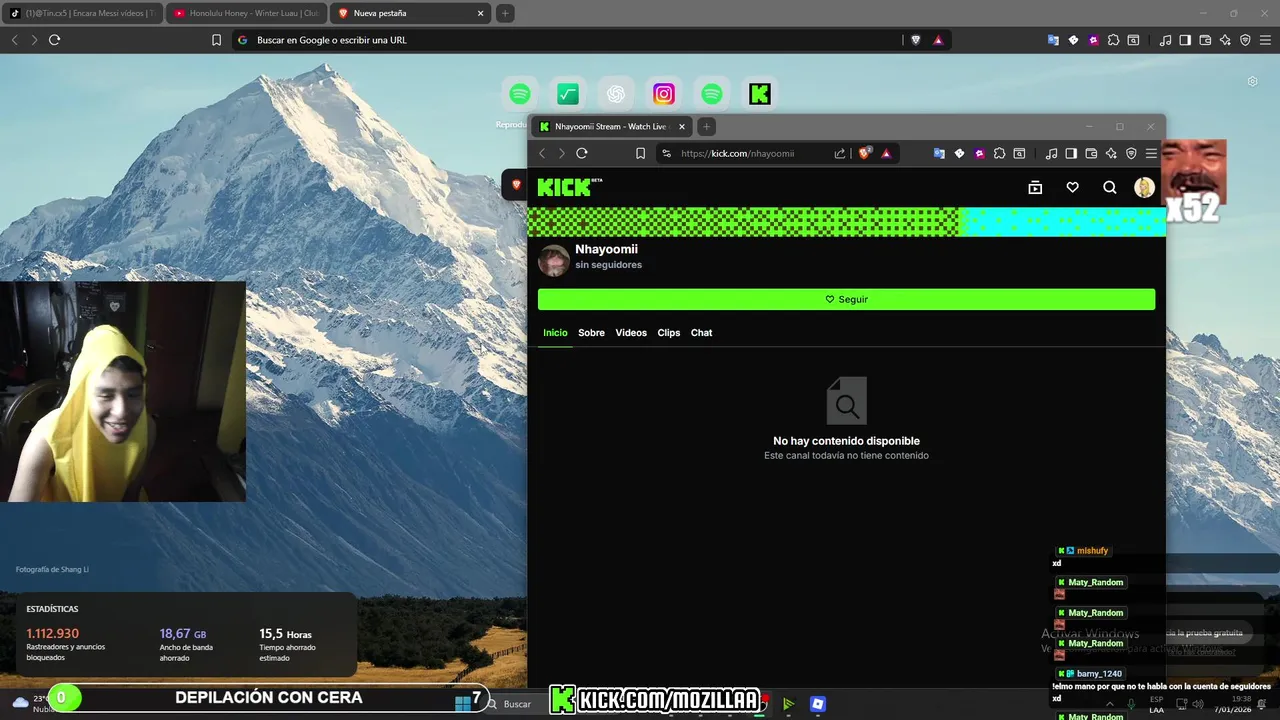Screen dimensions: 1280x720
Task: Open Leo AI sparkle in background window
Action: coord(1225,40)
